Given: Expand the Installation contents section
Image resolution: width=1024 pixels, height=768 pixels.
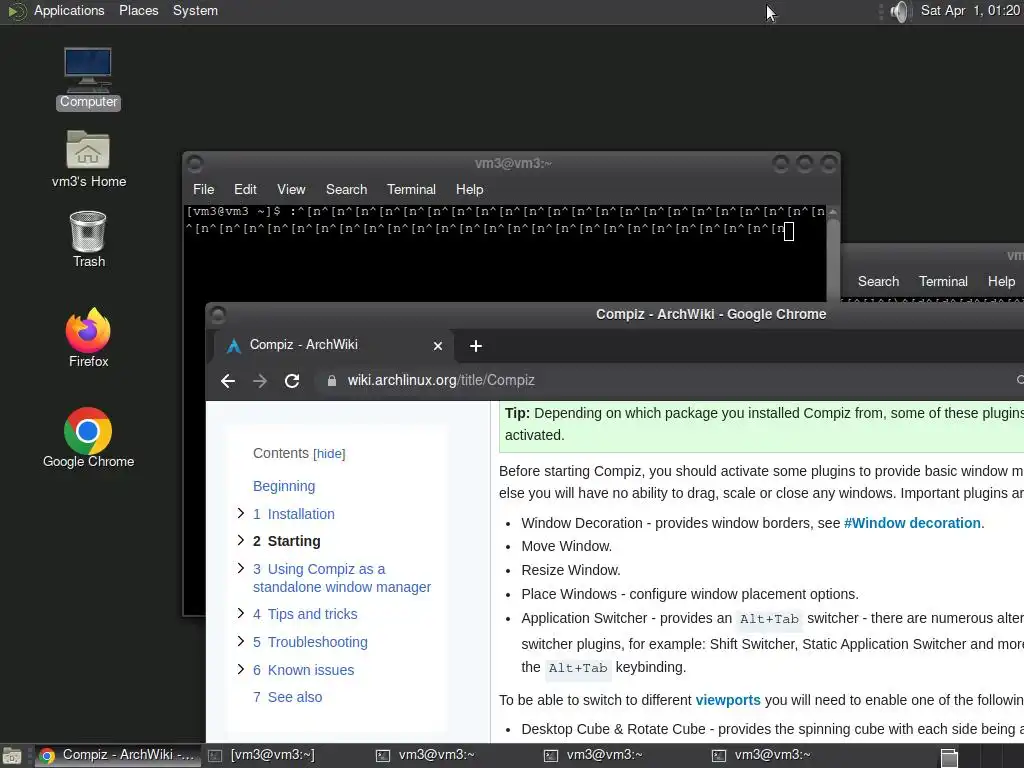Looking at the screenshot, I should point(240,513).
